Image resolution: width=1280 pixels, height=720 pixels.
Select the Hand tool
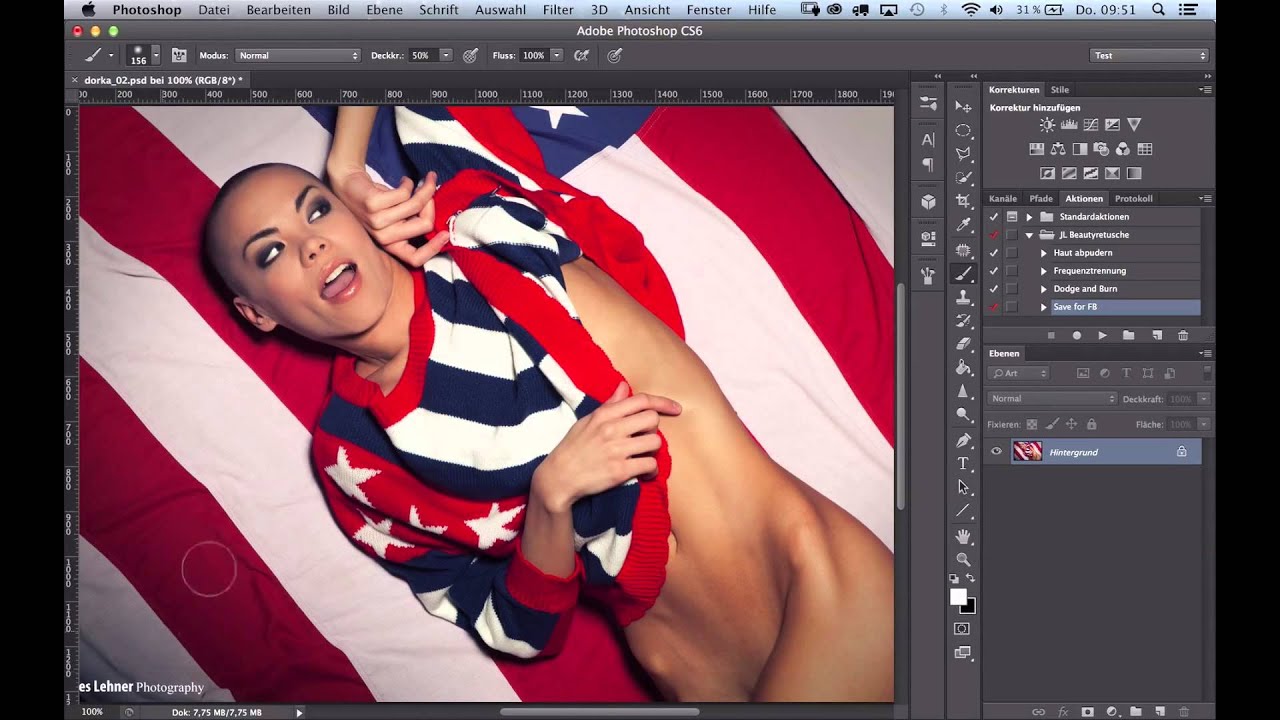pos(963,536)
